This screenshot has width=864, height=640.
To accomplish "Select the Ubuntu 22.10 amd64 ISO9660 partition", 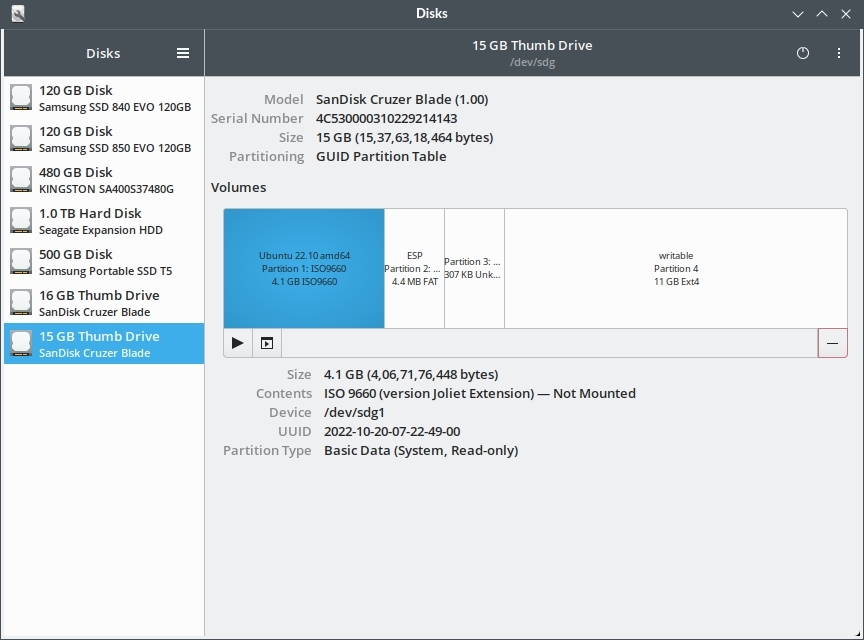I will (304, 268).
